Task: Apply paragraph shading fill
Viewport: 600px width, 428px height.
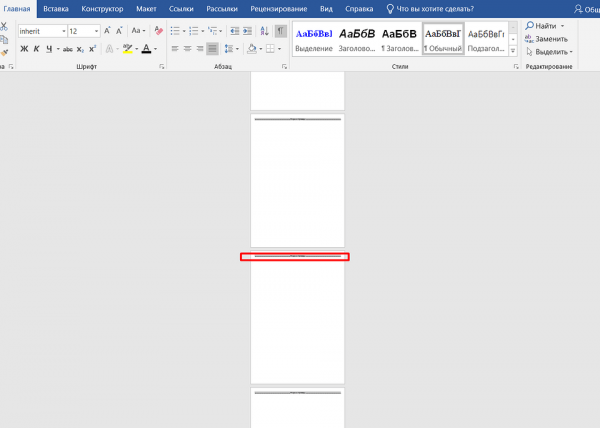Action: (252, 49)
